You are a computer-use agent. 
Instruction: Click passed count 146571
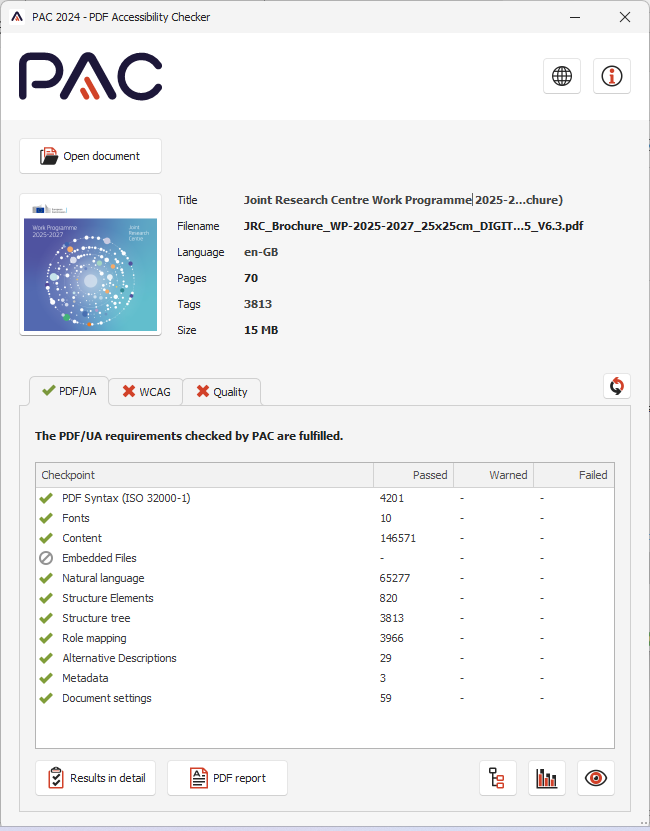click(x=398, y=538)
